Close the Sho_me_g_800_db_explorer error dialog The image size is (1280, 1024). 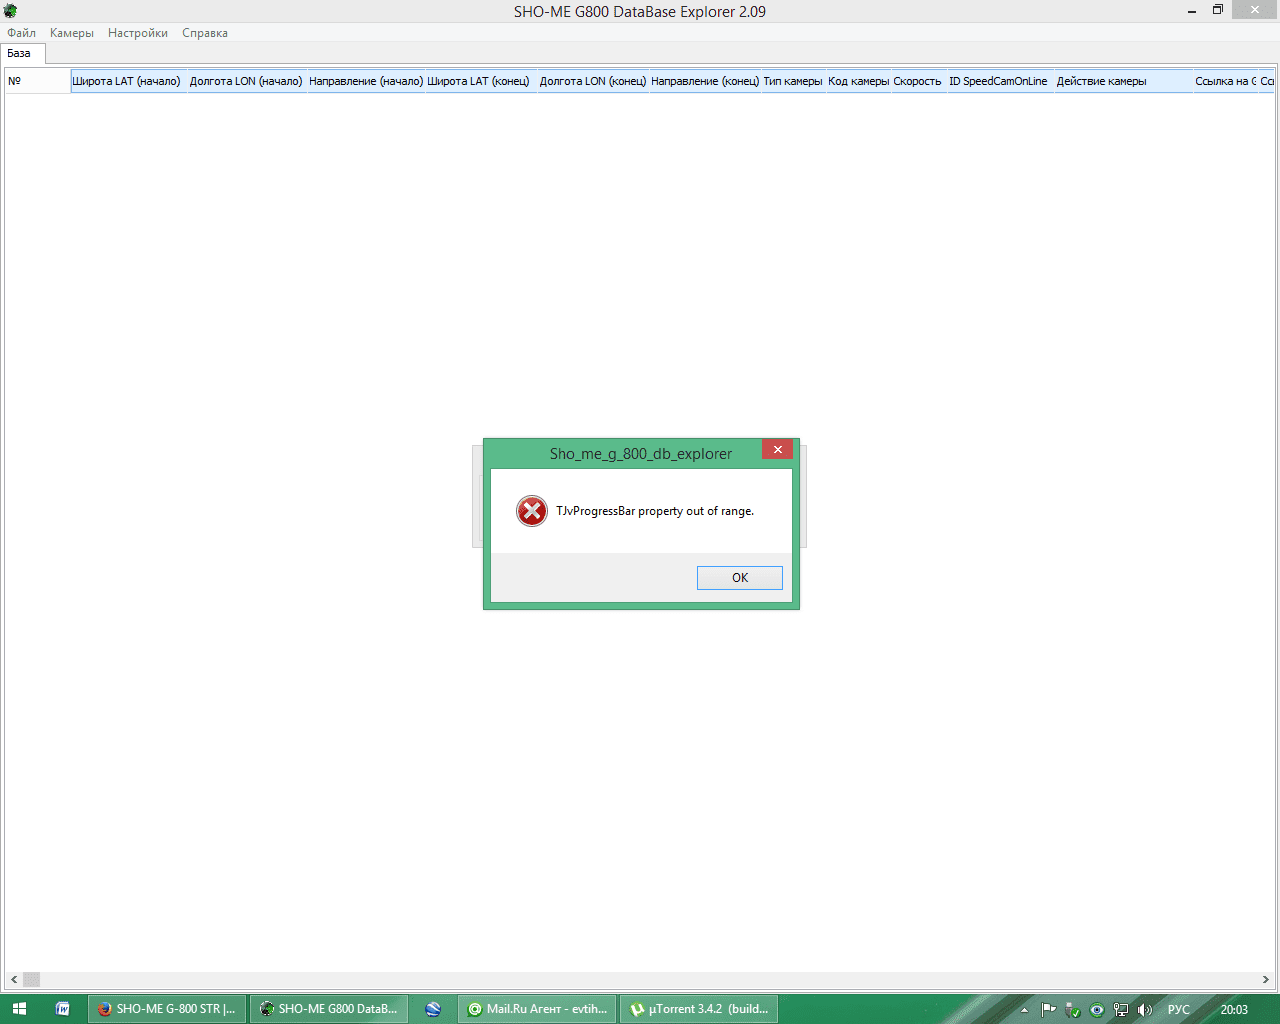[777, 450]
